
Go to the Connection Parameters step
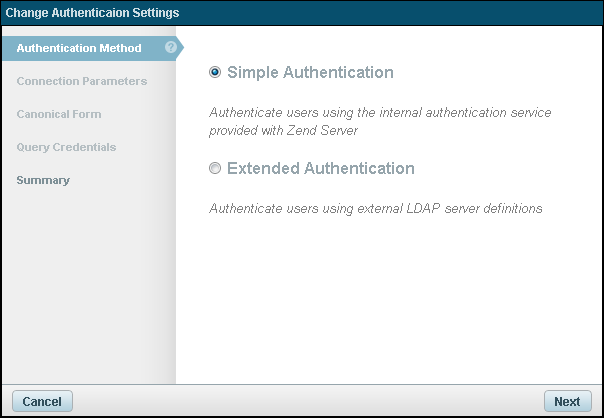click(82, 81)
